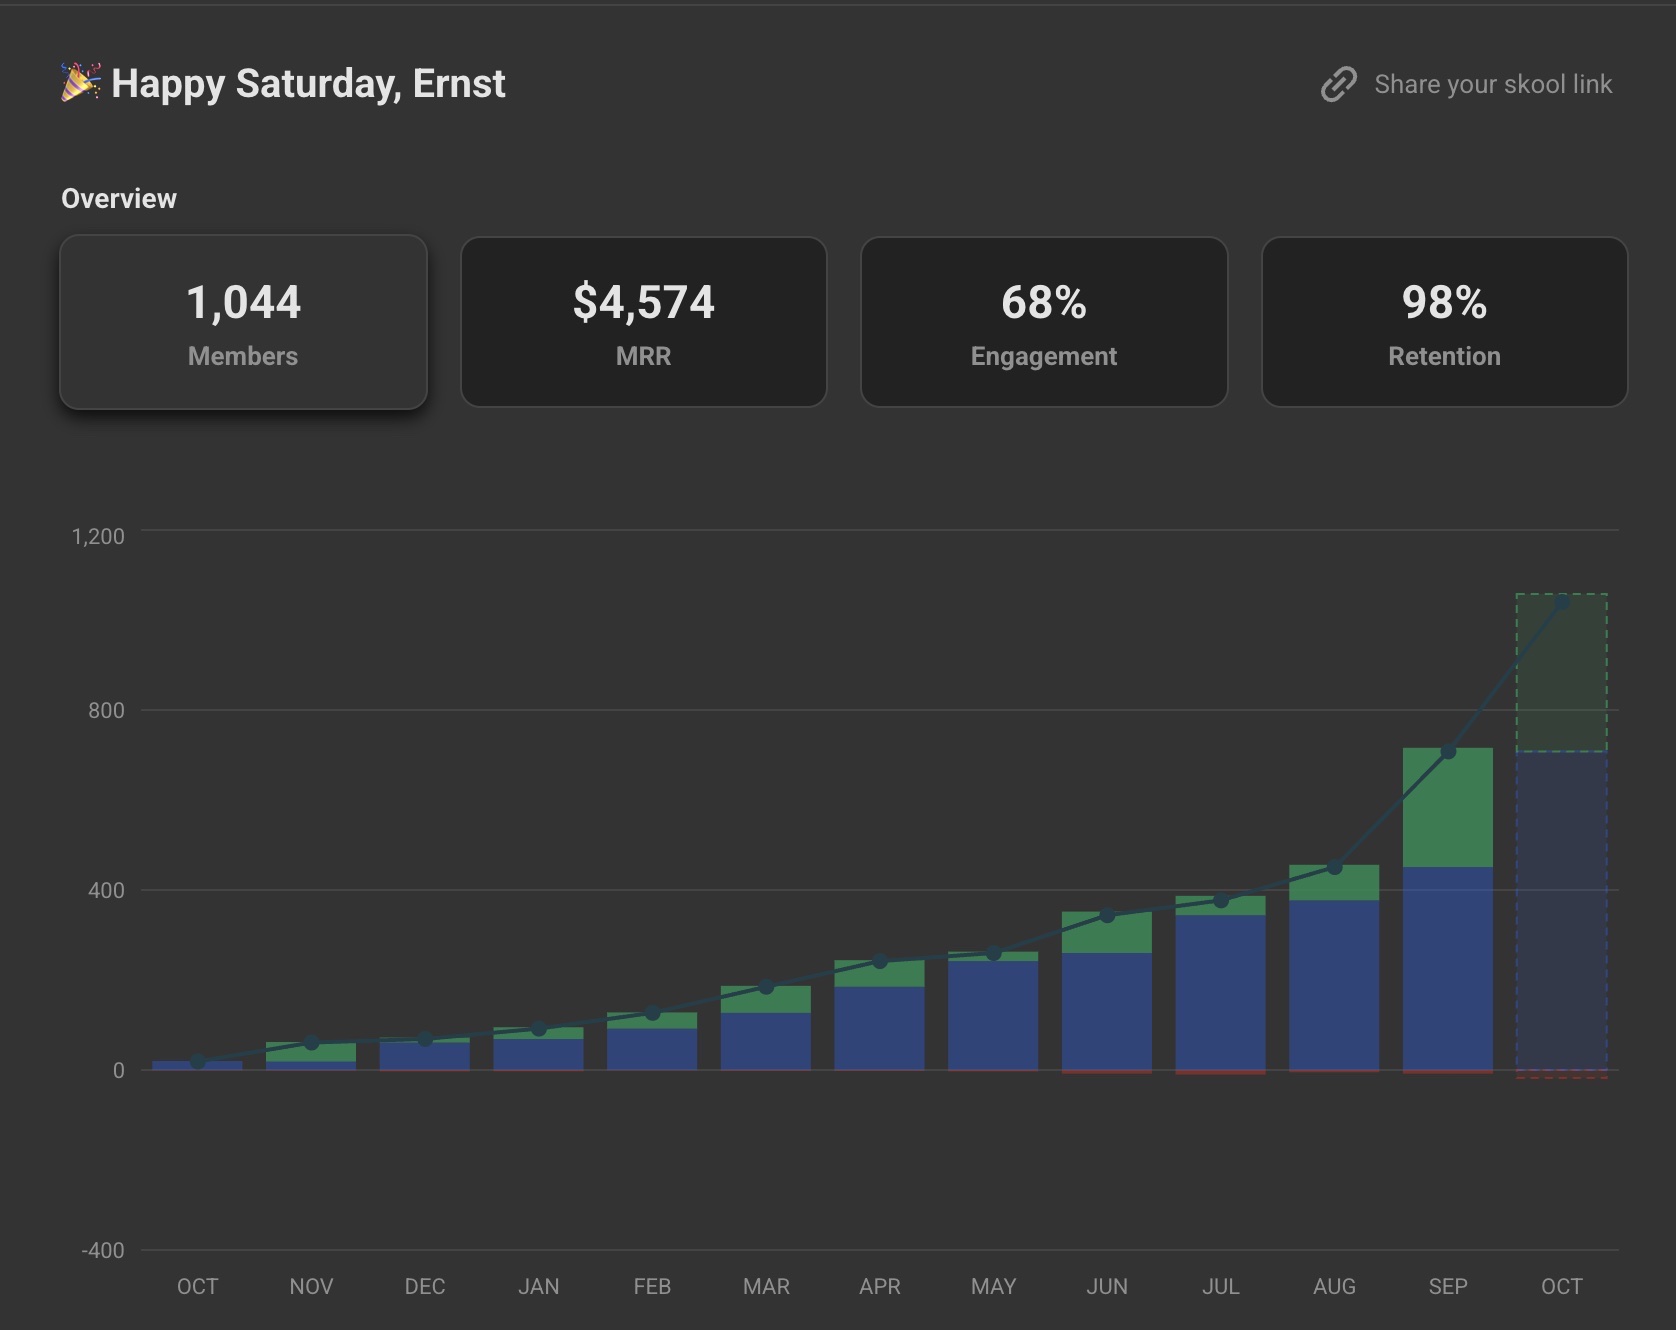Click the line point above SEP
The width and height of the screenshot is (1676, 1330).
(1448, 751)
